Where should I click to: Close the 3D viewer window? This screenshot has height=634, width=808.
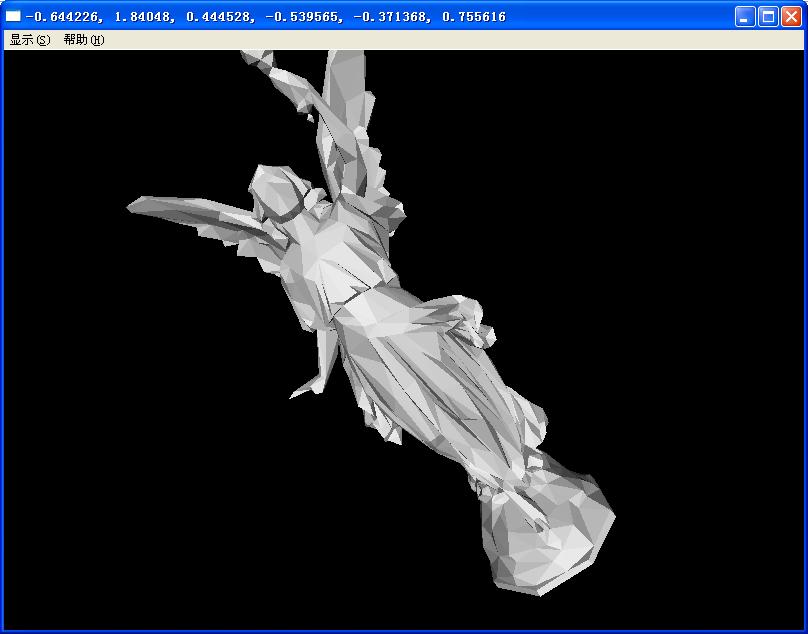pyautogui.click(x=791, y=16)
